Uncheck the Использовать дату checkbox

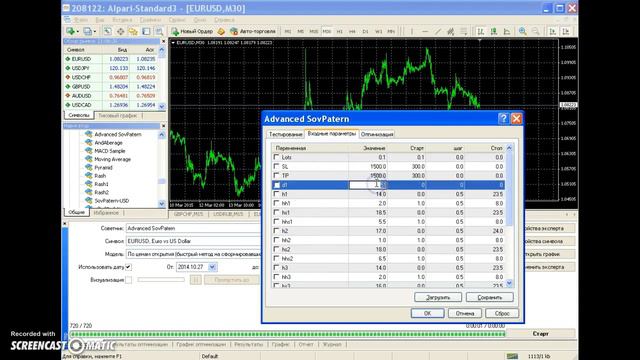point(128,267)
